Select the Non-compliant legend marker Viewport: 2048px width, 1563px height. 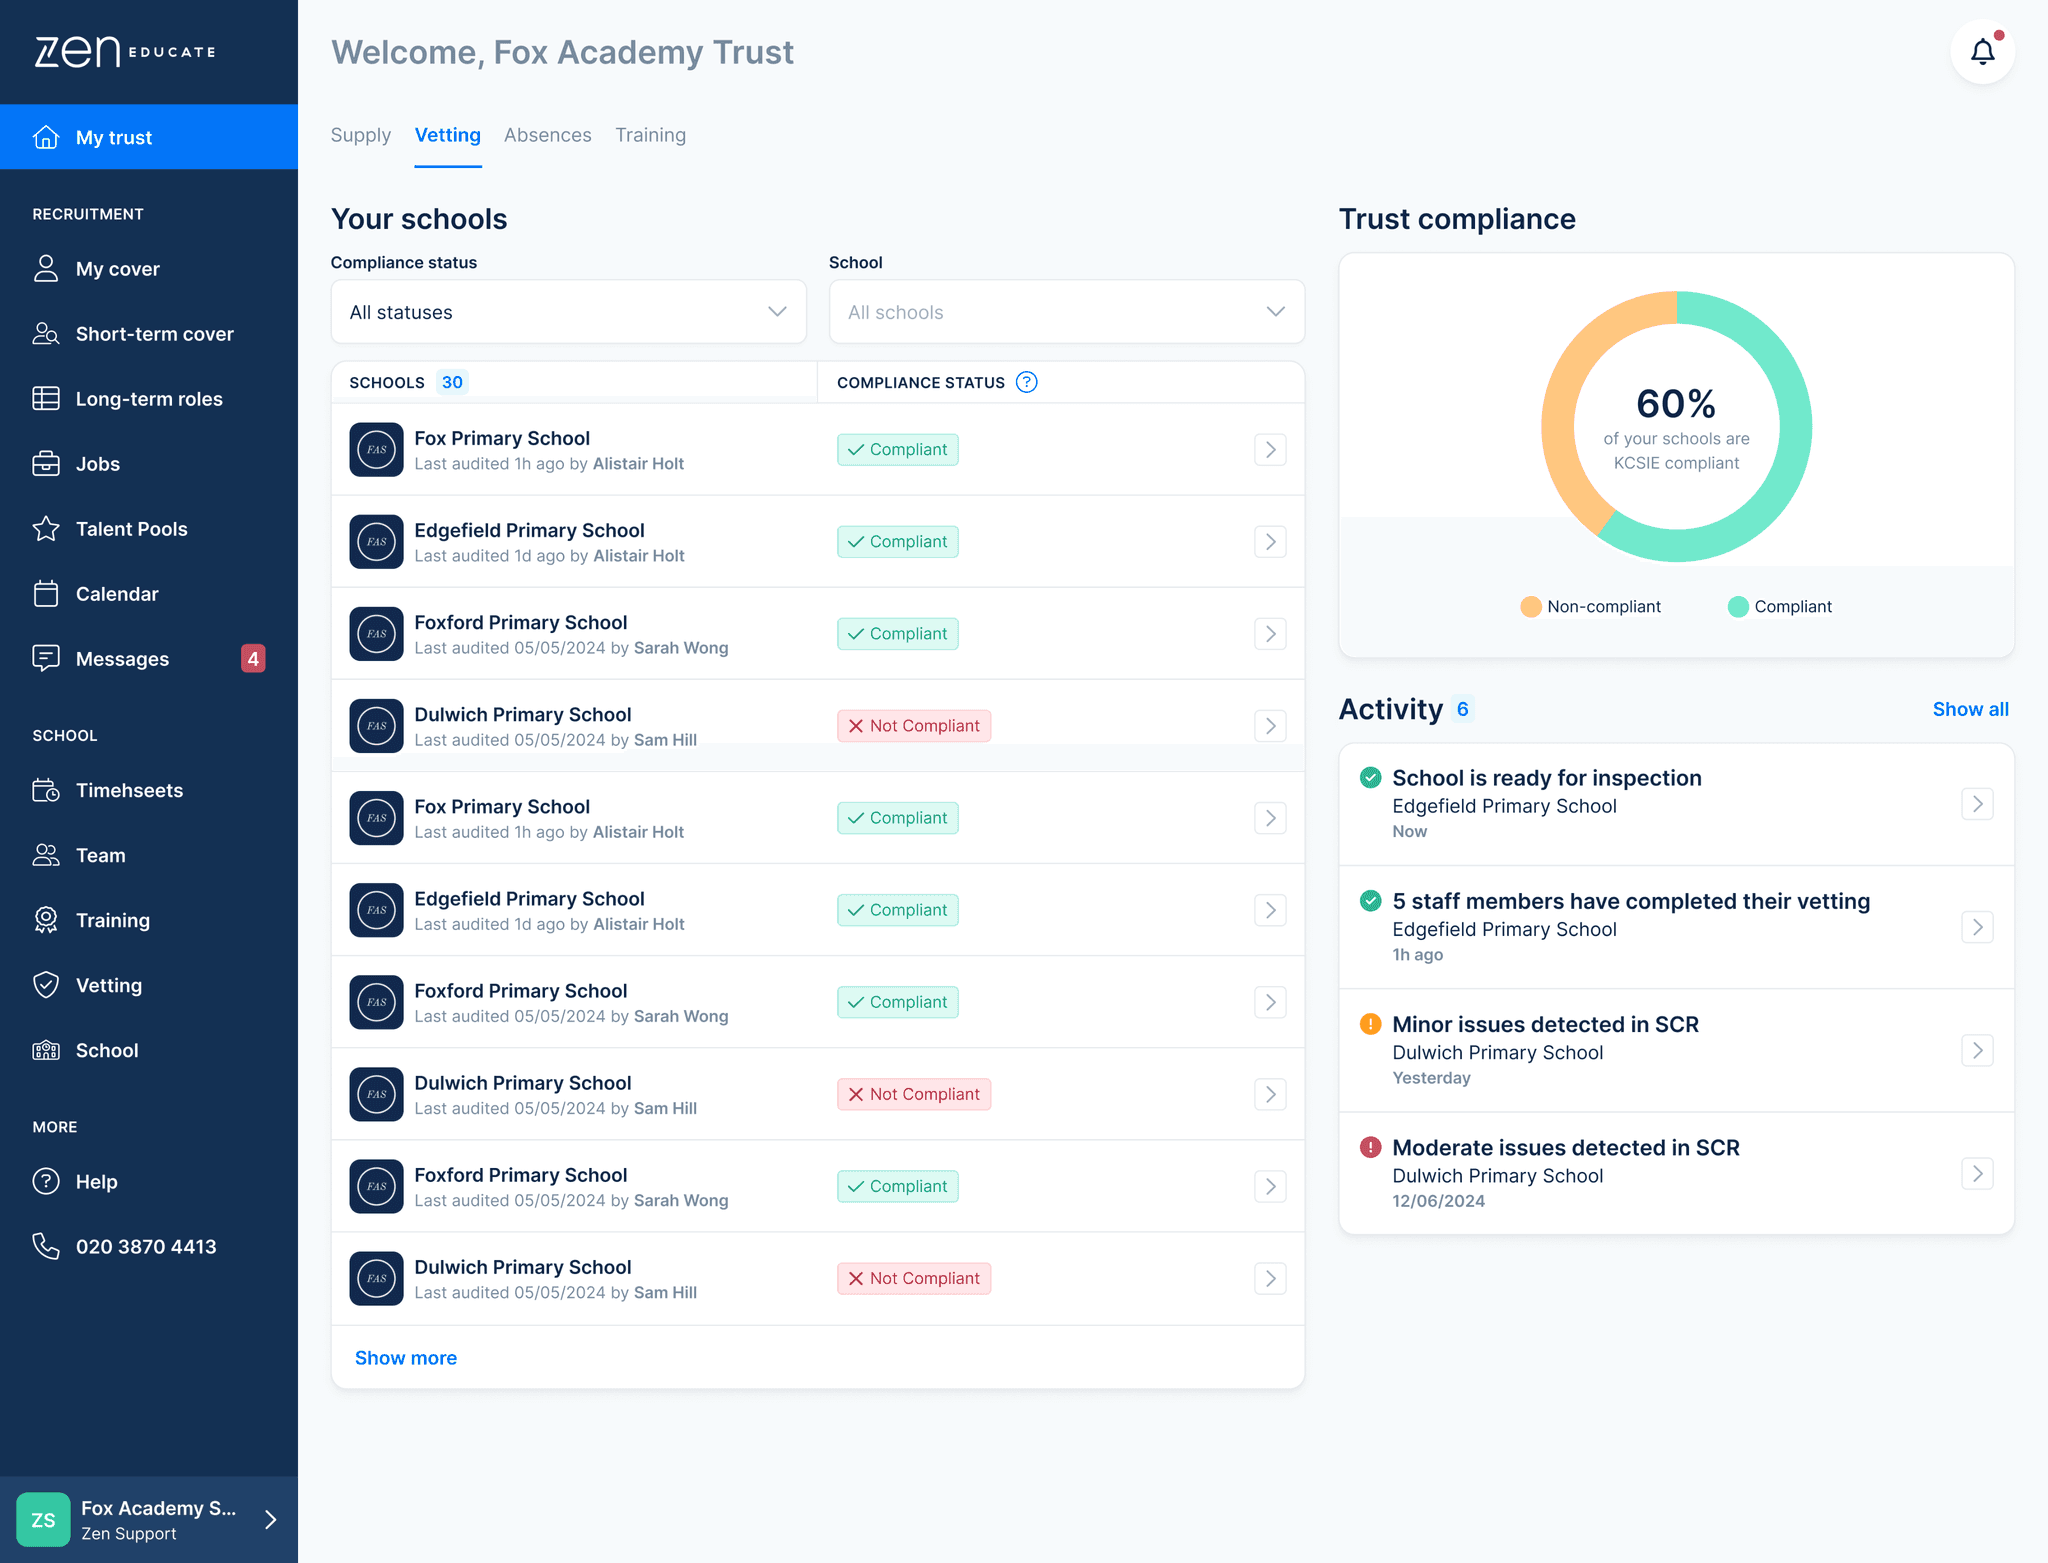pyautogui.click(x=1531, y=606)
